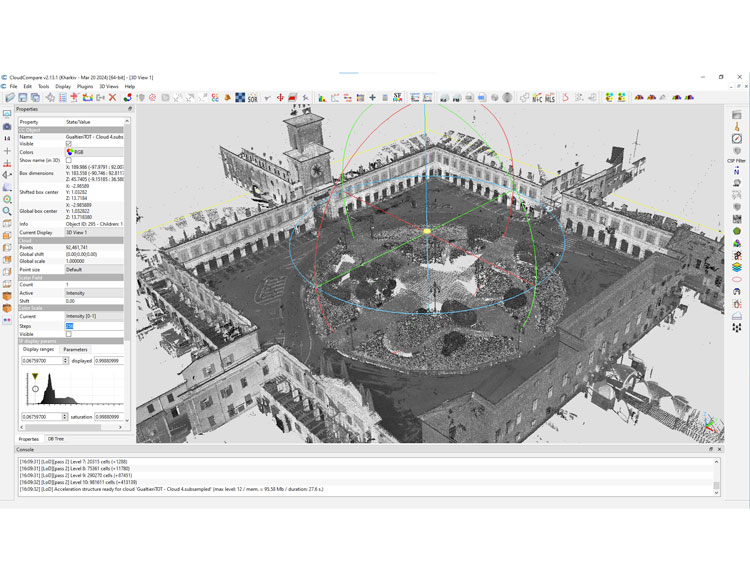Open the Point size Default dropdown
The height and width of the screenshot is (581, 750).
pos(94,270)
